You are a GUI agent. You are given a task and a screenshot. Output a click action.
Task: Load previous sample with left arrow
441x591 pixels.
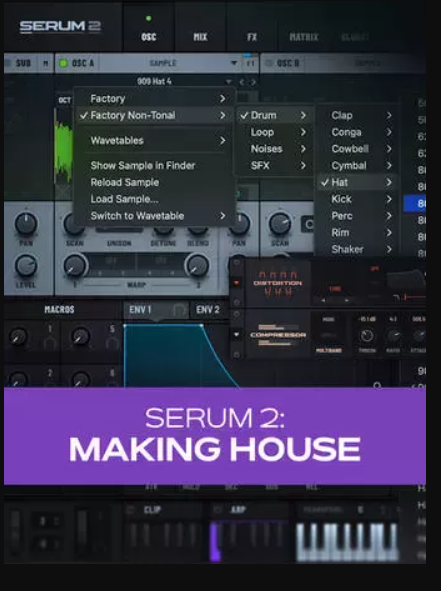242,81
